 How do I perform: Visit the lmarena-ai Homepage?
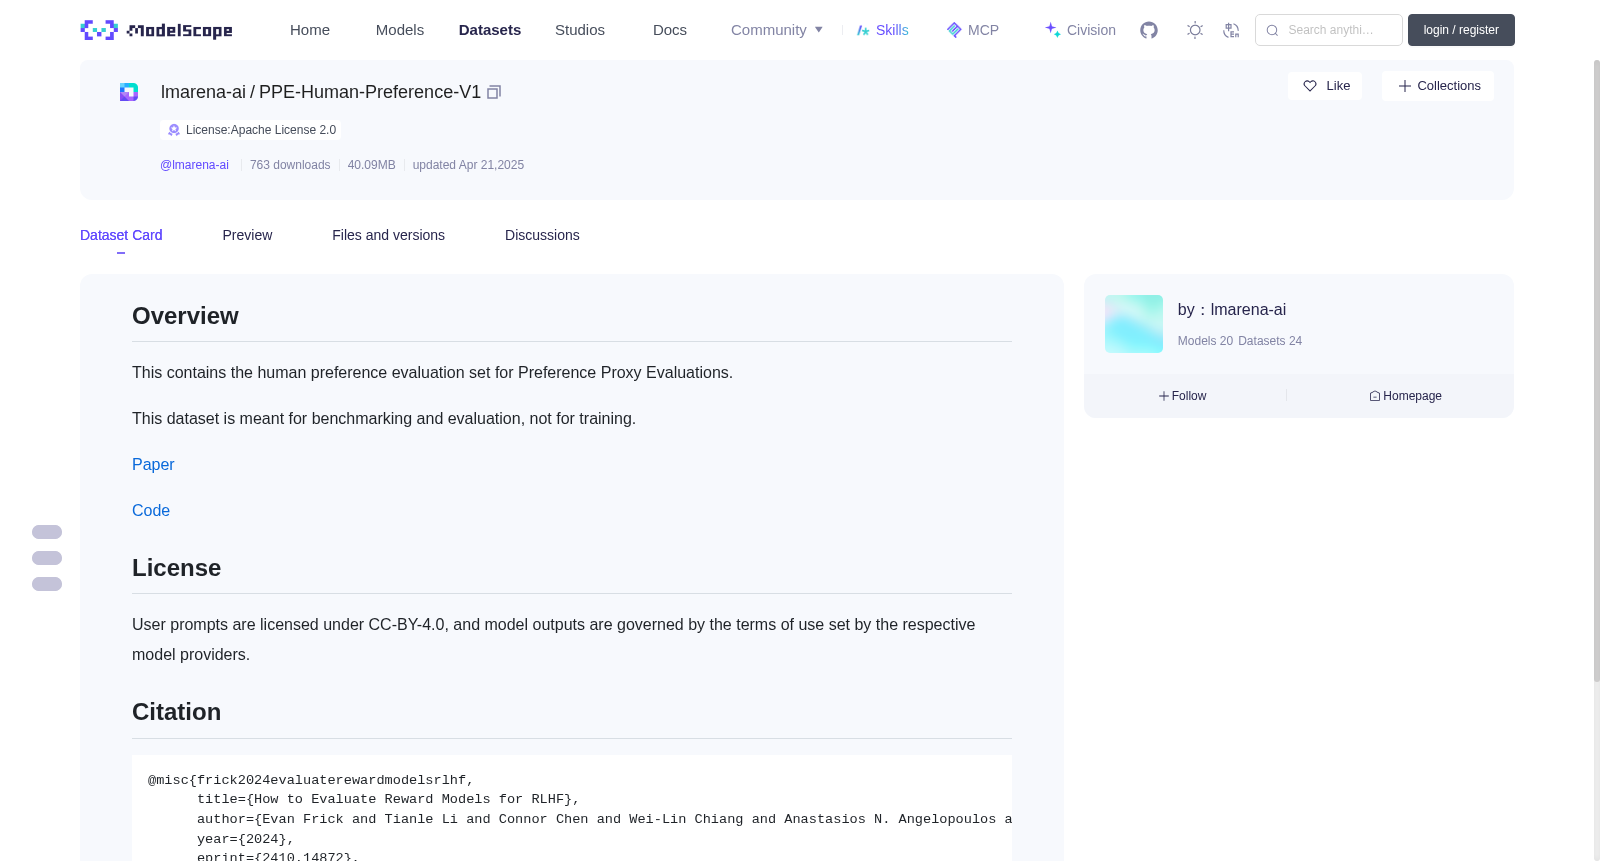click(x=1405, y=396)
